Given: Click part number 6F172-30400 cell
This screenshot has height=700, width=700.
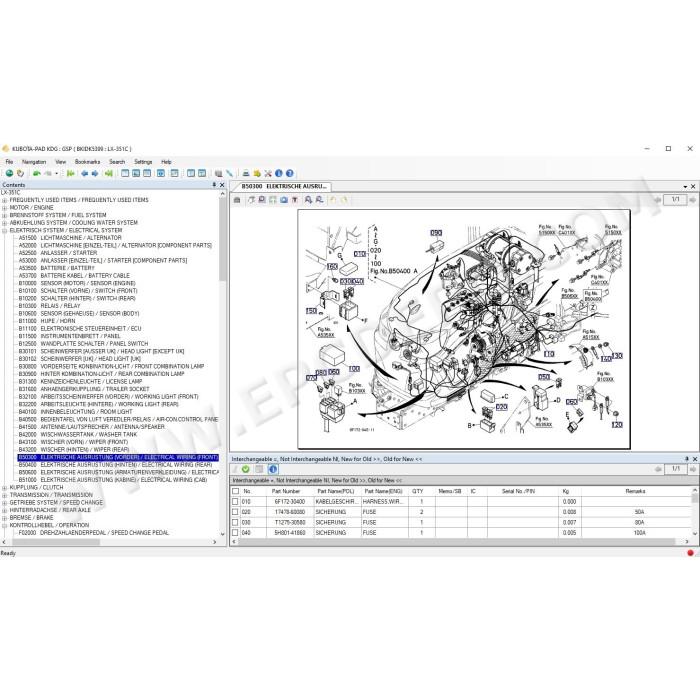Looking at the screenshot, I should [x=290, y=501].
